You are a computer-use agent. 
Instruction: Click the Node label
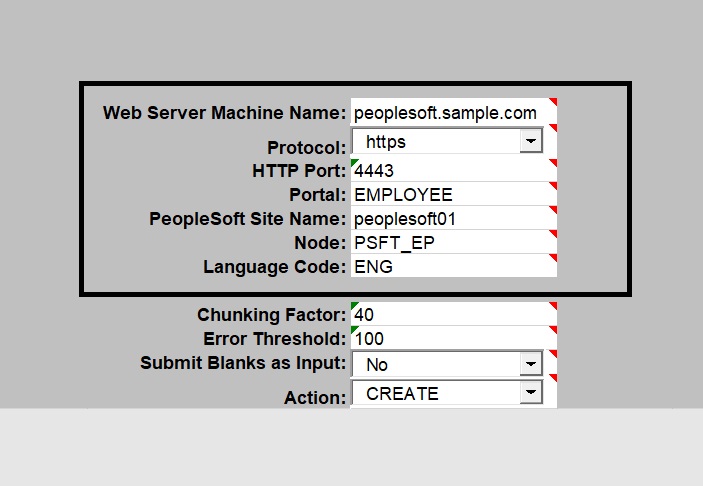(x=320, y=243)
